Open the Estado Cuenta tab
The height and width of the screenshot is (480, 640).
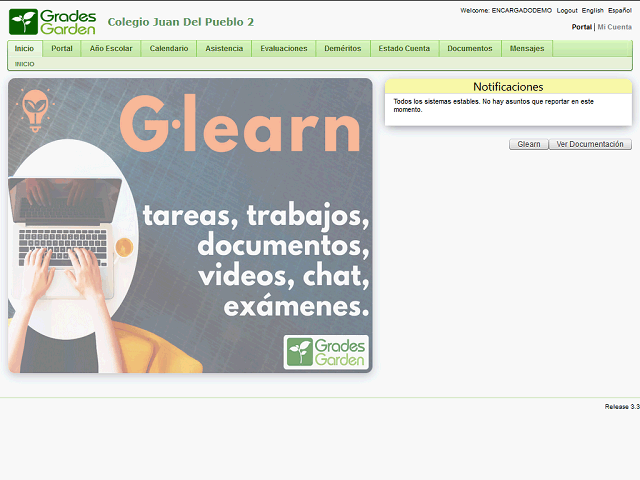pos(404,49)
